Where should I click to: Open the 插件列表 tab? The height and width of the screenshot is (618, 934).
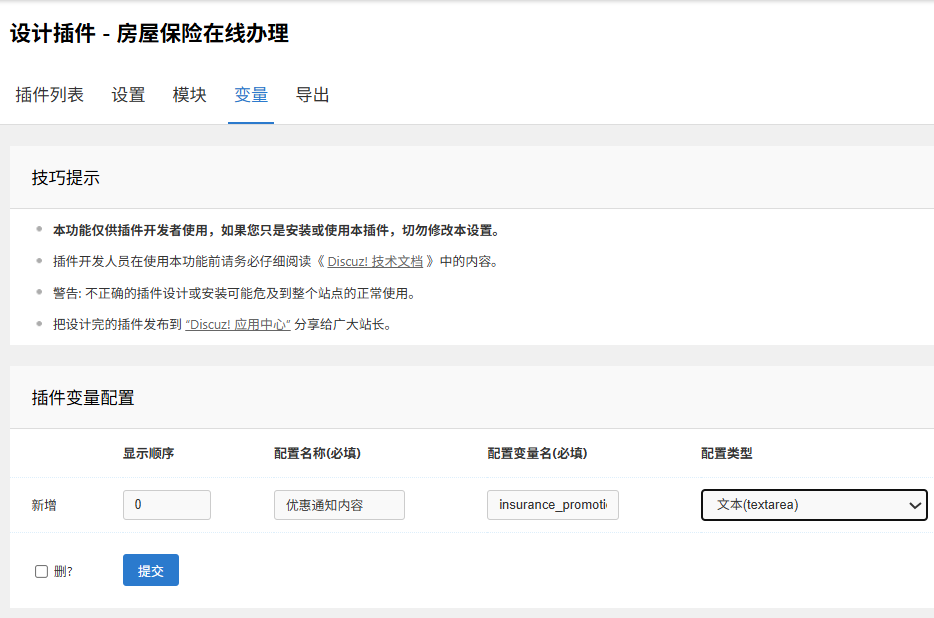point(50,95)
